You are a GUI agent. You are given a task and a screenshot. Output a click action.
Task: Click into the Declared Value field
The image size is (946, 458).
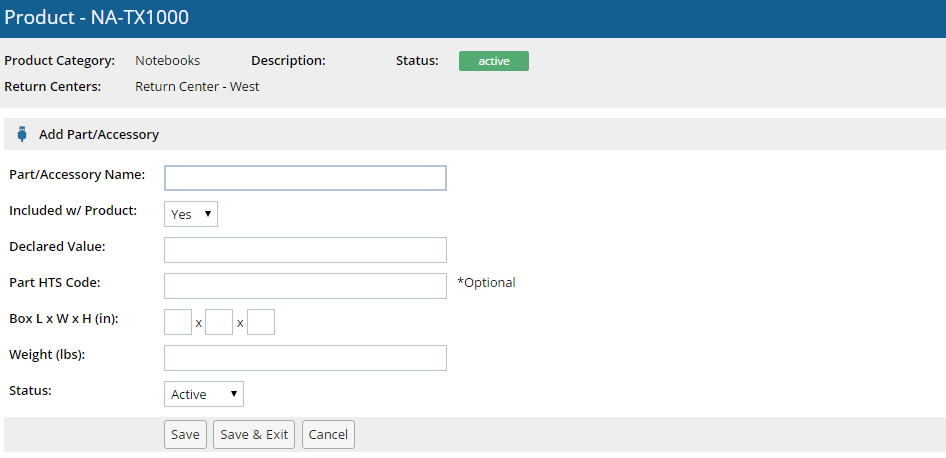point(305,250)
